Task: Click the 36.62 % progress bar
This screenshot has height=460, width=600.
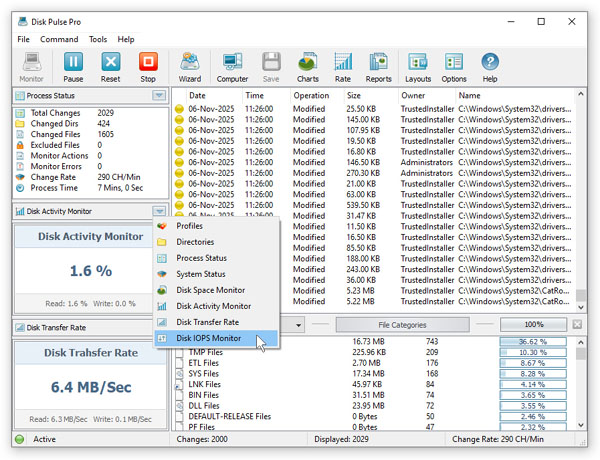Action: click(533, 341)
